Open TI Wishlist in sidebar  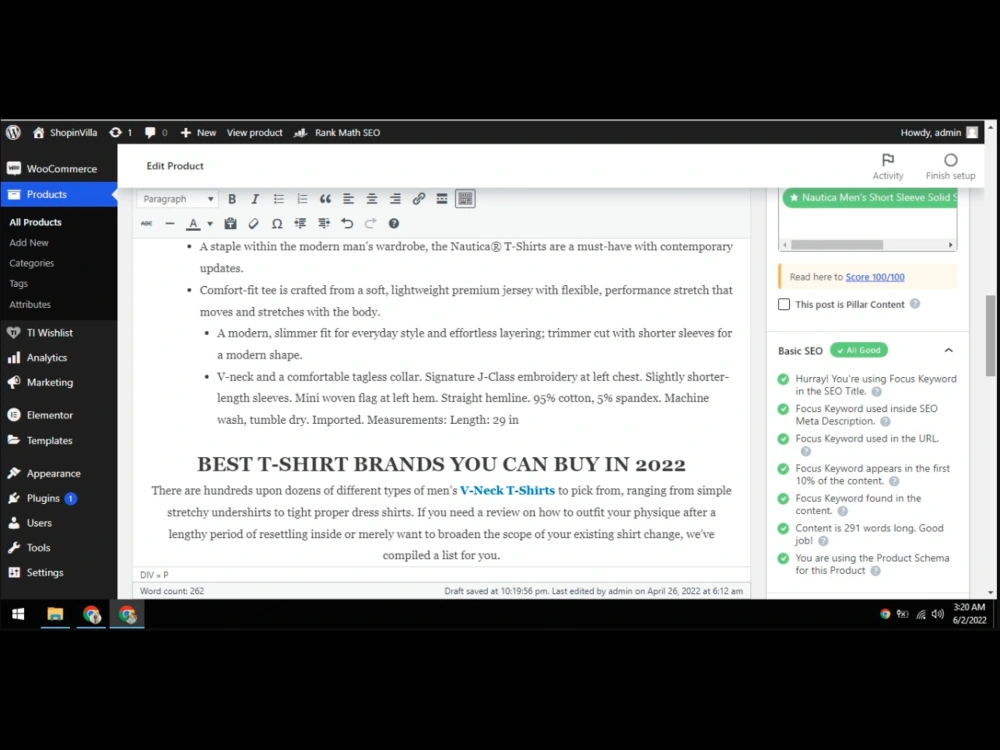point(59,332)
